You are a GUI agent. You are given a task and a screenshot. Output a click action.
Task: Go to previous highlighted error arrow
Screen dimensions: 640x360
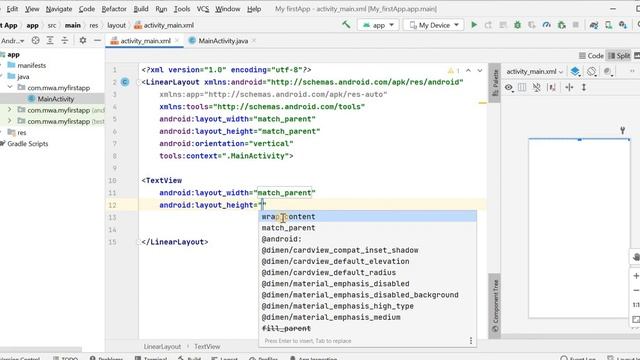point(468,71)
